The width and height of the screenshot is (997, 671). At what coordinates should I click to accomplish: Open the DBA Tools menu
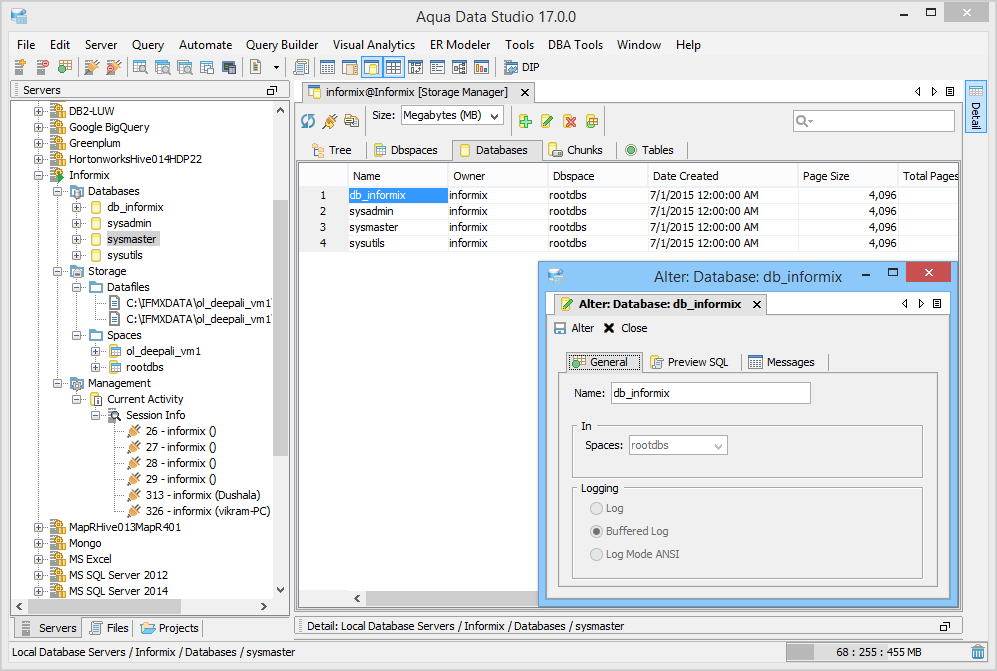click(x=575, y=45)
